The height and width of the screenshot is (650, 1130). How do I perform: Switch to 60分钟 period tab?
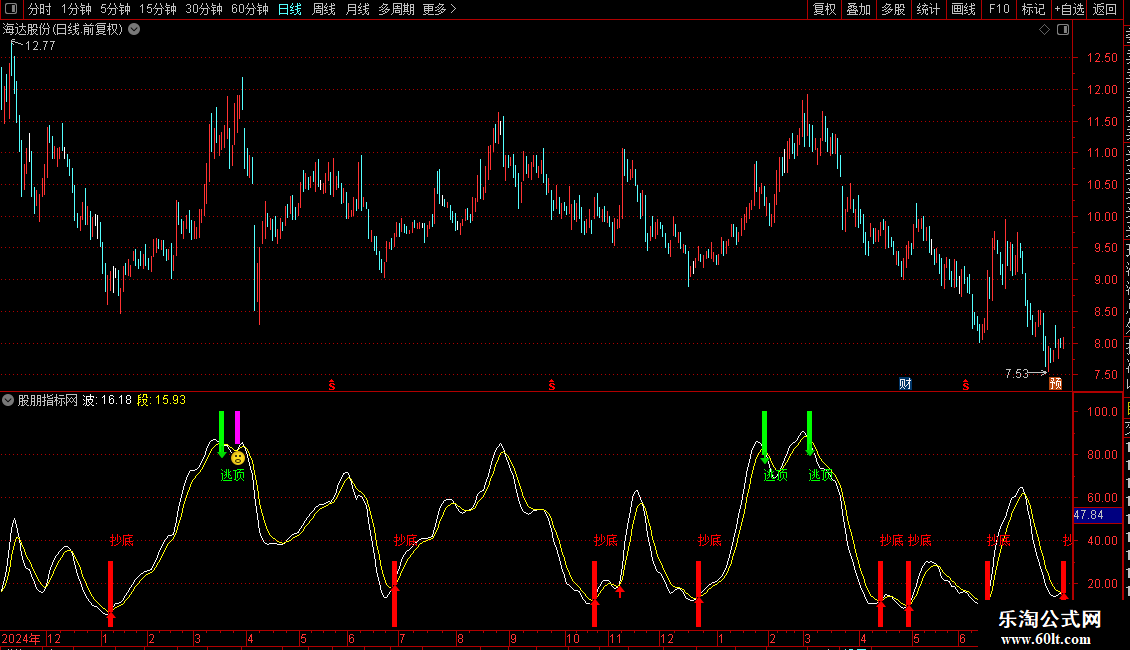pos(249,9)
